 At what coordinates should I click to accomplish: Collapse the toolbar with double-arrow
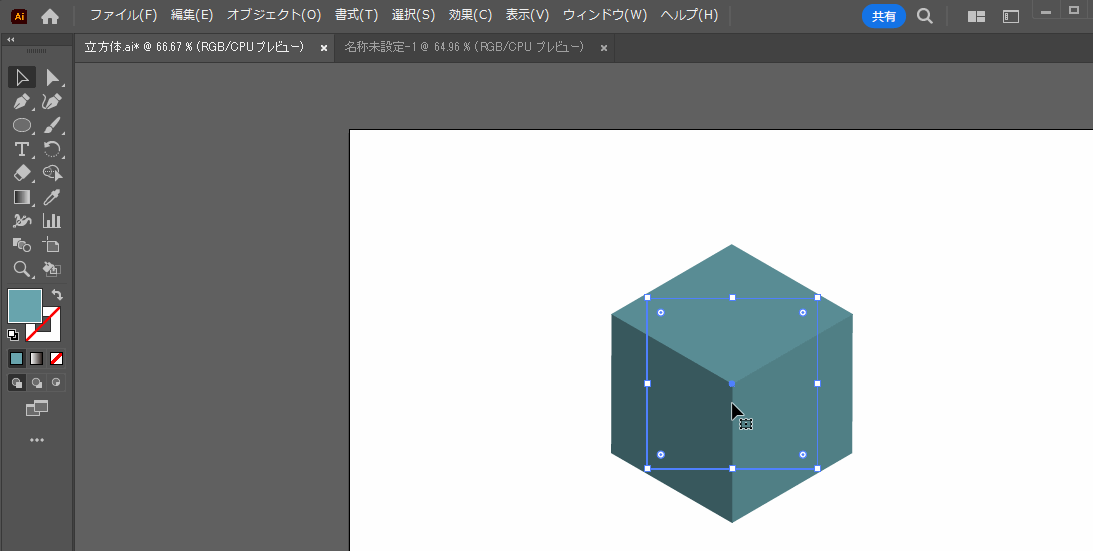(10, 40)
